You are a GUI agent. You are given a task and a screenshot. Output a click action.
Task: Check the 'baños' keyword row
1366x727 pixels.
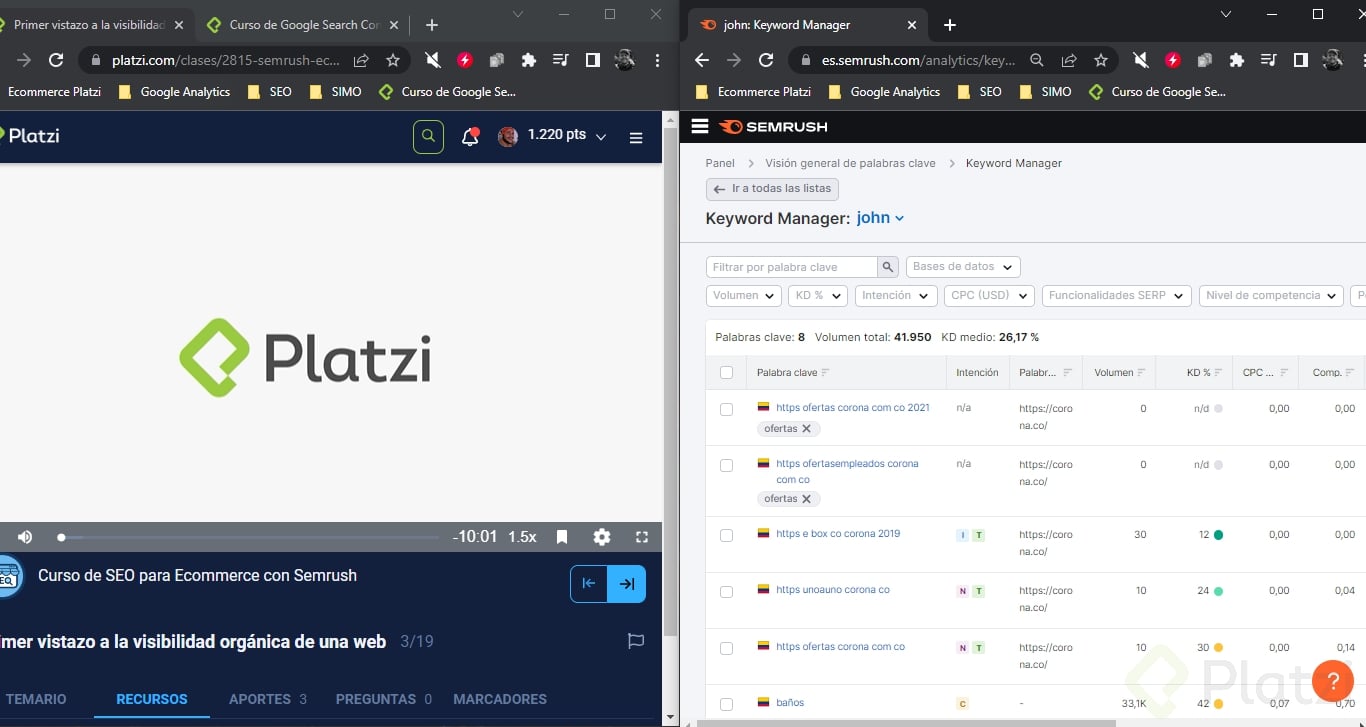click(726, 704)
